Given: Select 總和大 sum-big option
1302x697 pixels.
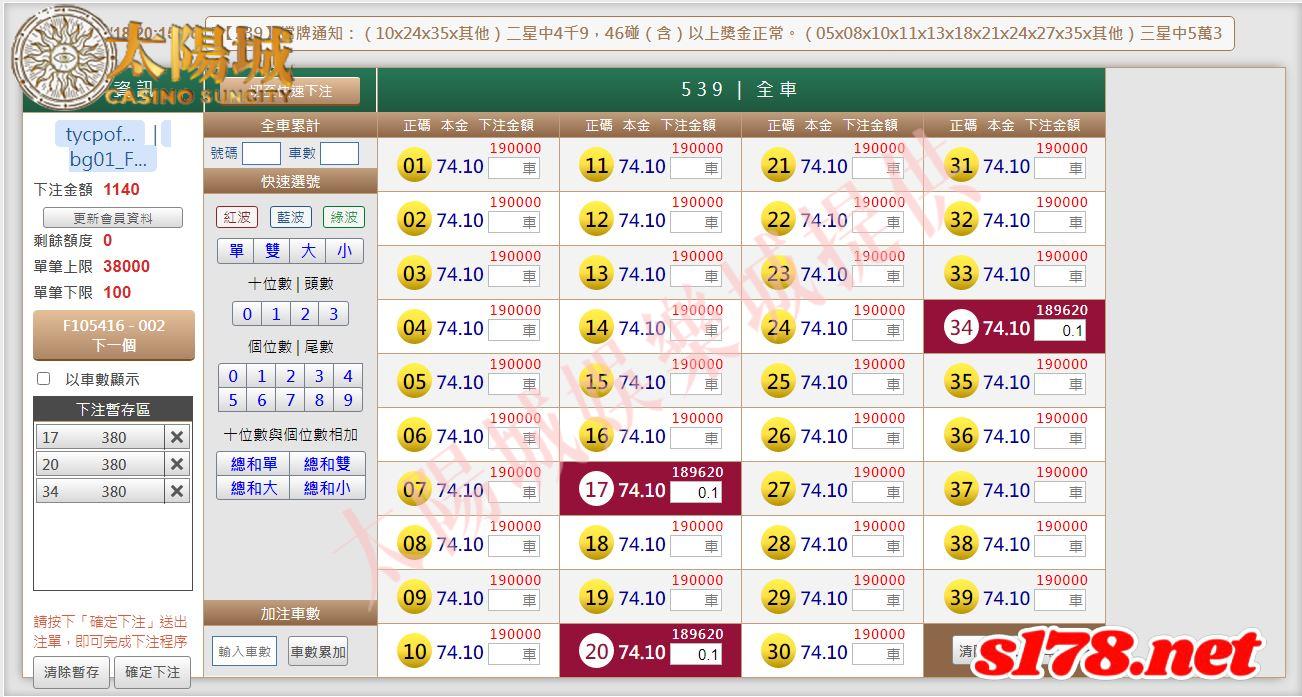Looking at the screenshot, I should pos(254,488).
